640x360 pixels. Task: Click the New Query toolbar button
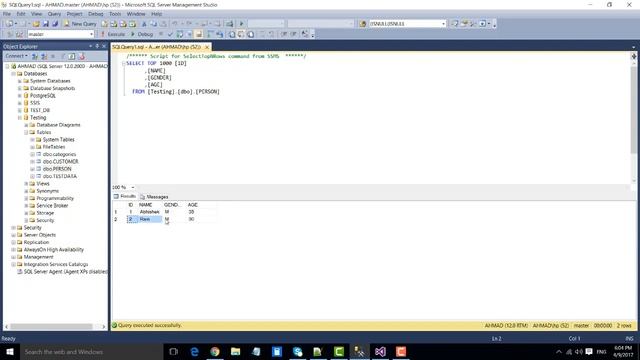(x=80, y=24)
